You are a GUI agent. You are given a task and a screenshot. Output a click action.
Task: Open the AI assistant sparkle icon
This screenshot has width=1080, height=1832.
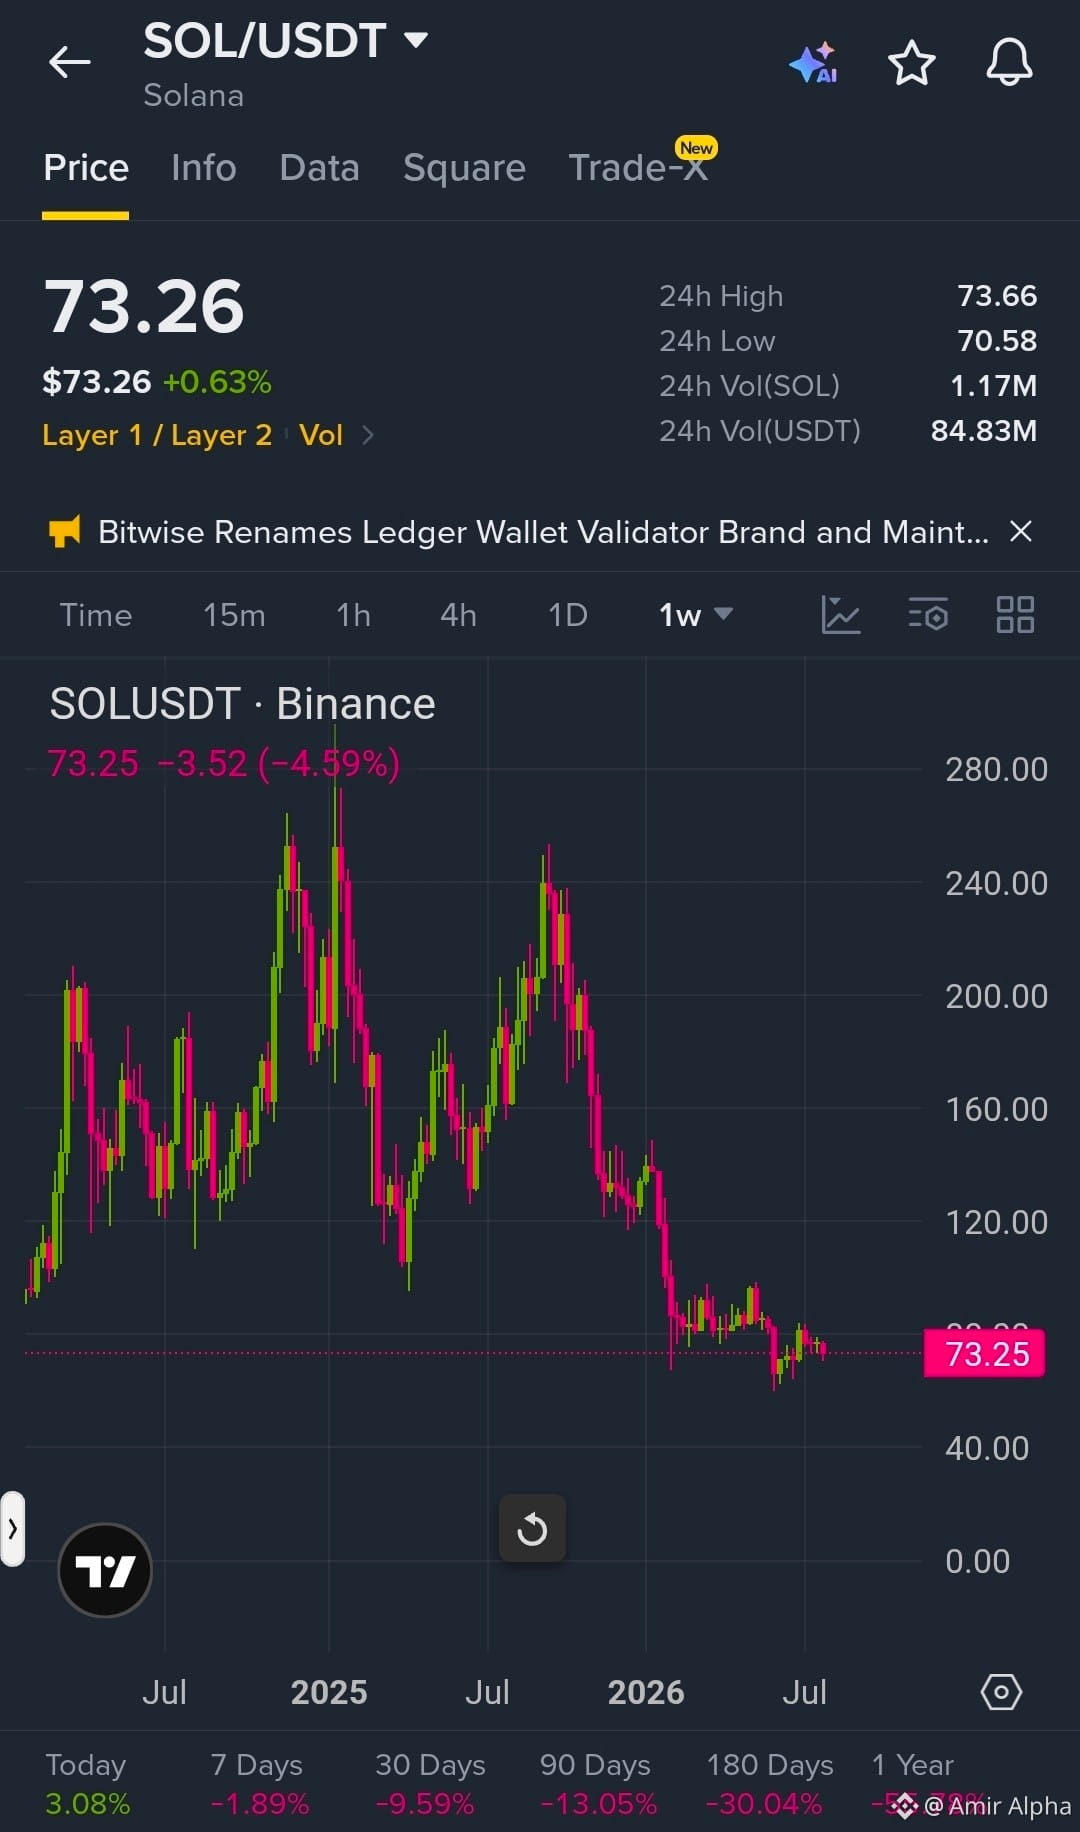813,62
